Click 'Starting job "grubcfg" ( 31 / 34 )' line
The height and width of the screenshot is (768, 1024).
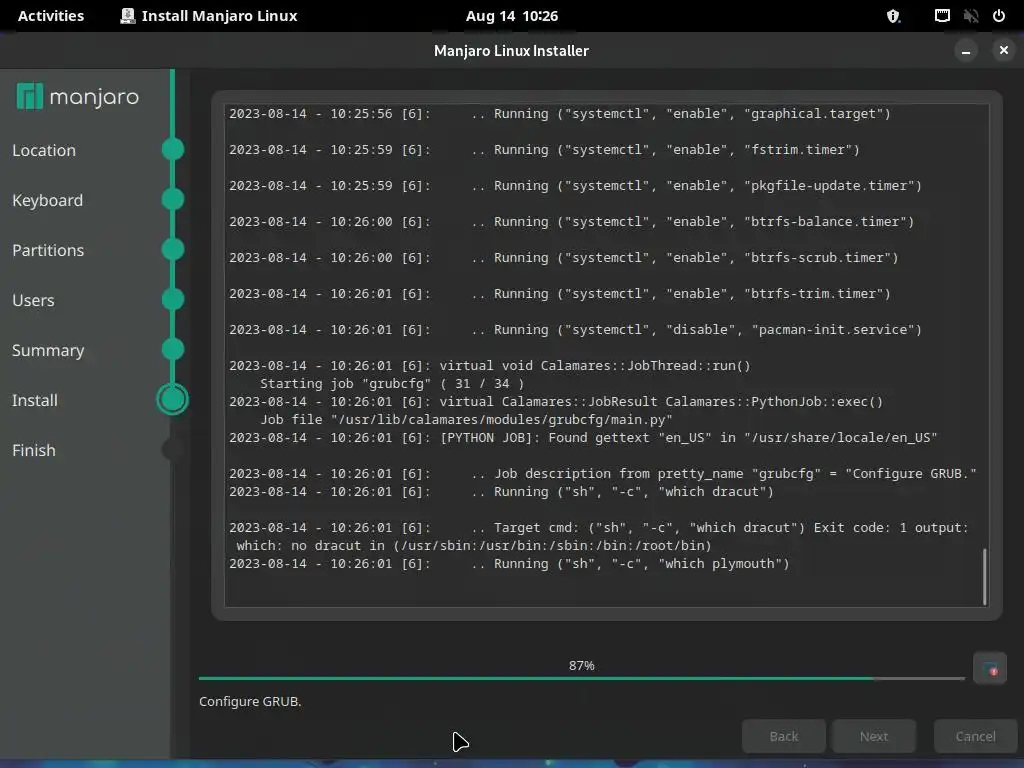[392, 383]
